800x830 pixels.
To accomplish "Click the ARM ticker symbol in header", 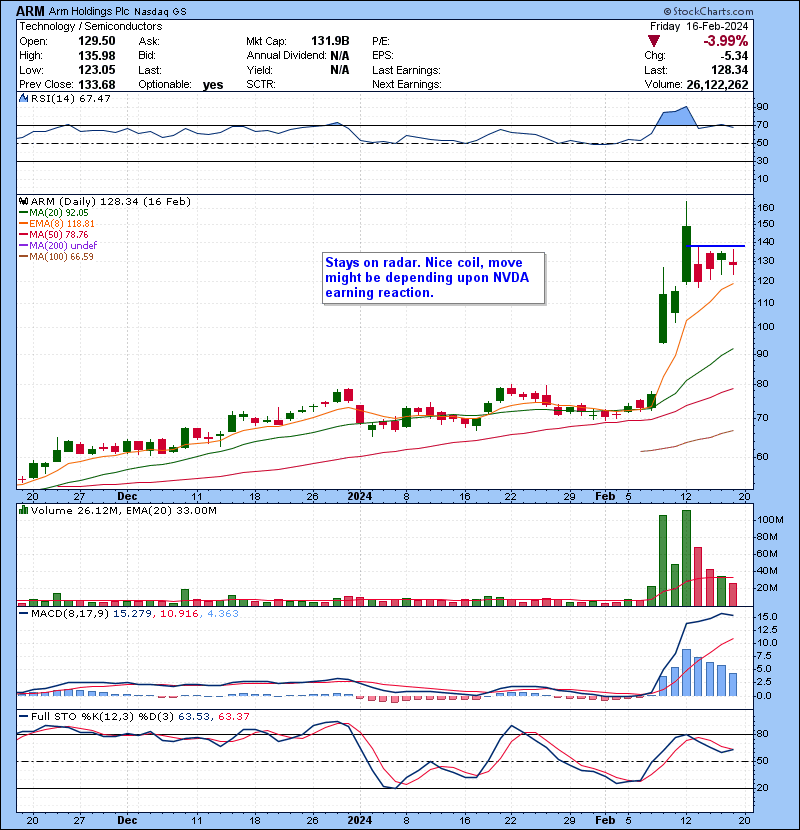I will 30,11.
